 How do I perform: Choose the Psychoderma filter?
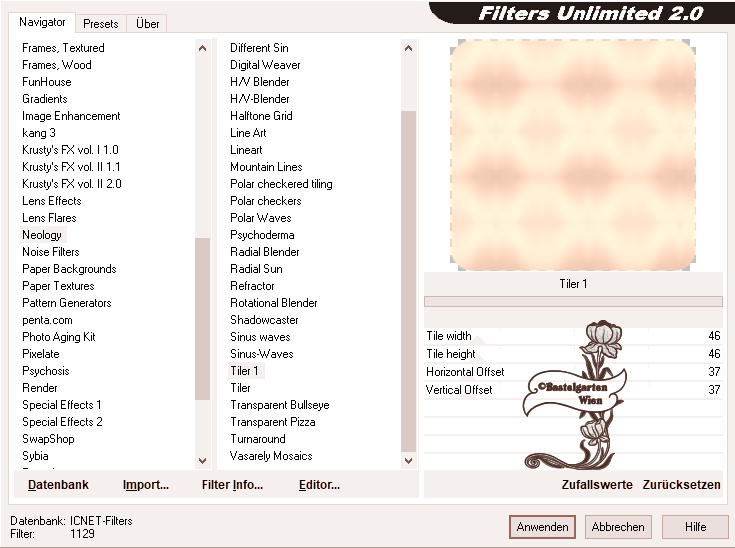point(262,235)
